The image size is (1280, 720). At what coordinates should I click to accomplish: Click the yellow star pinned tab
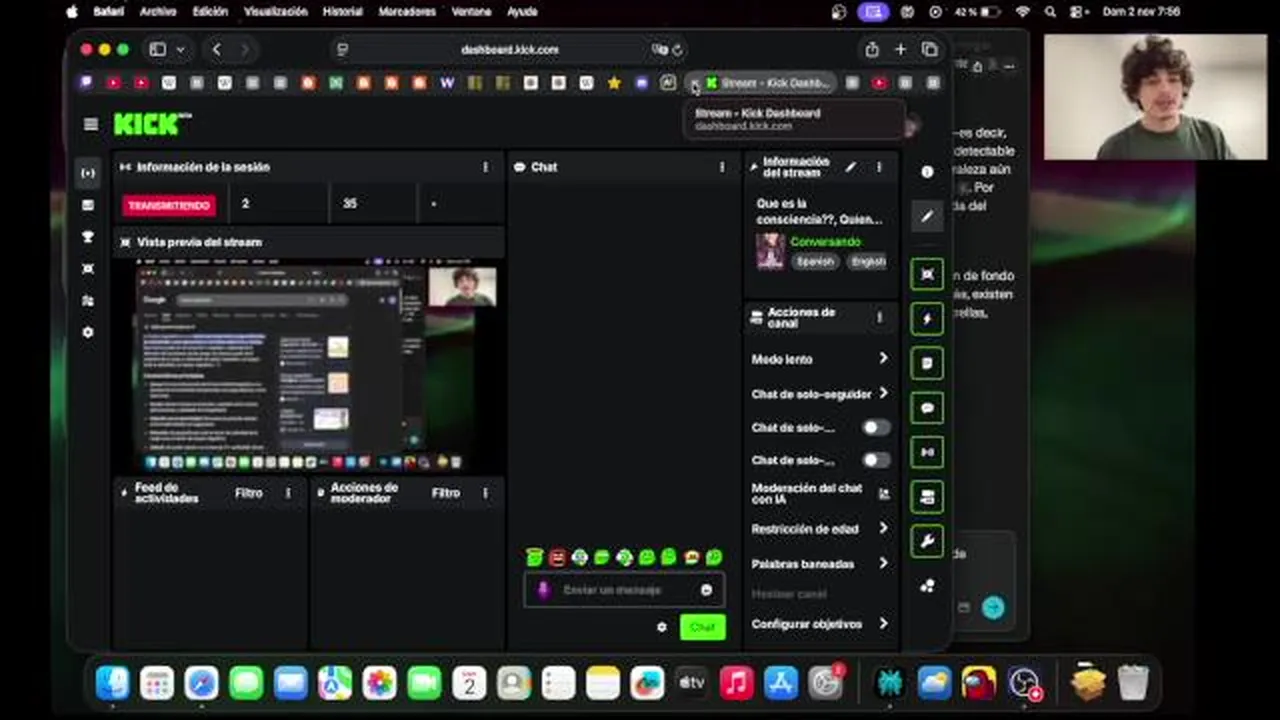pyautogui.click(x=614, y=83)
